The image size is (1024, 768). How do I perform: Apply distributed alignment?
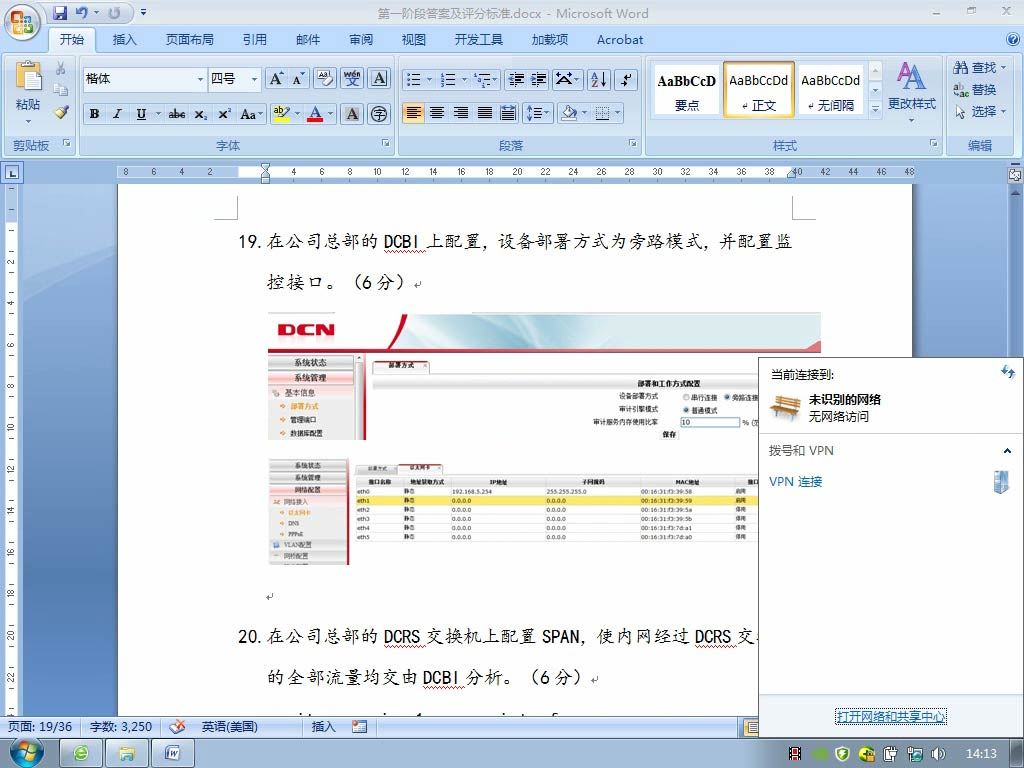click(508, 113)
